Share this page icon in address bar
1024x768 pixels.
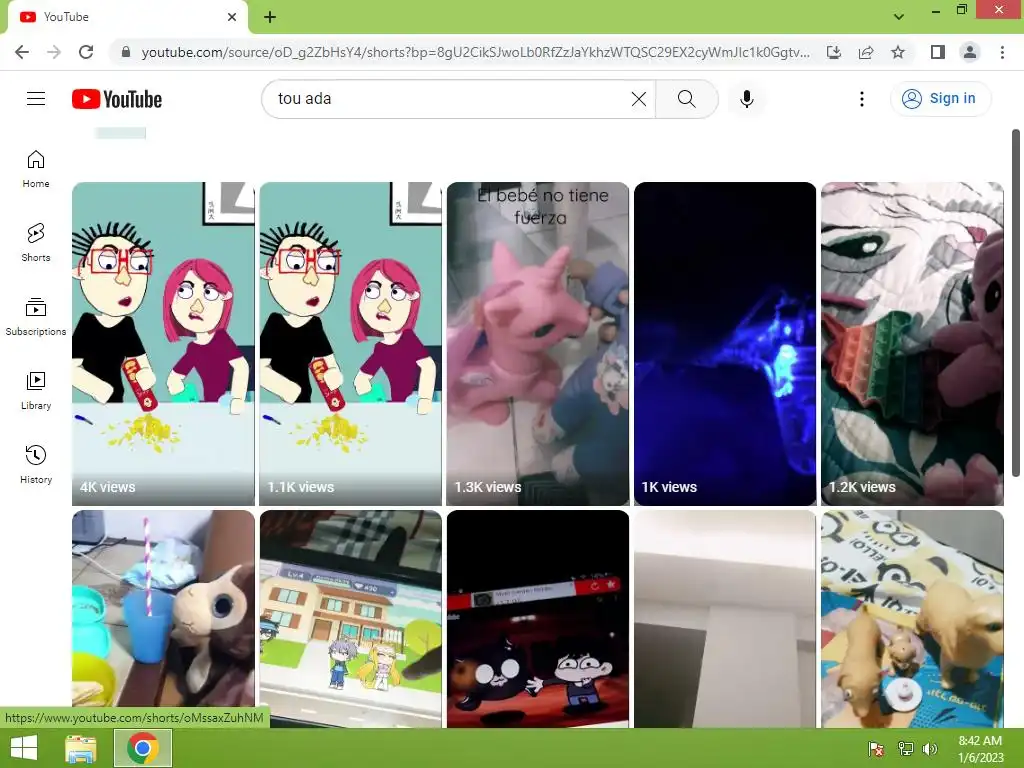pyautogui.click(x=866, y=52)
